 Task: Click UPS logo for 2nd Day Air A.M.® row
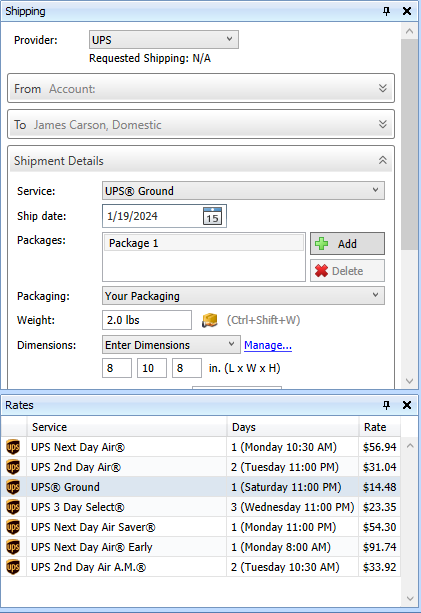point(13,567)
